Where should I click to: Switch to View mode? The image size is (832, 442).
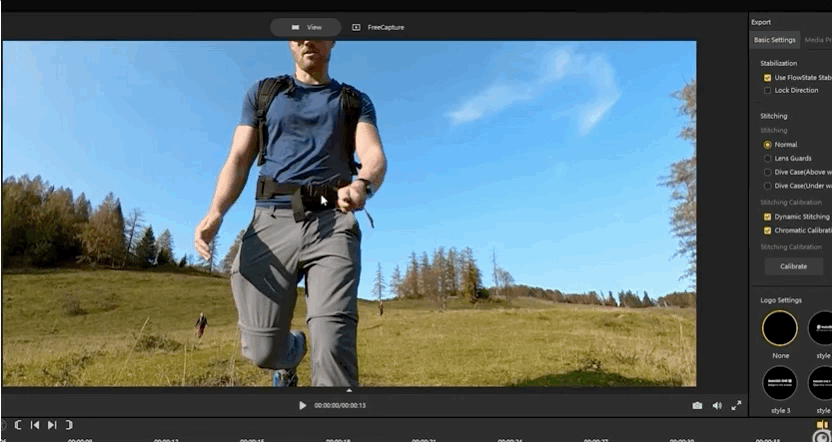[306, 27]
